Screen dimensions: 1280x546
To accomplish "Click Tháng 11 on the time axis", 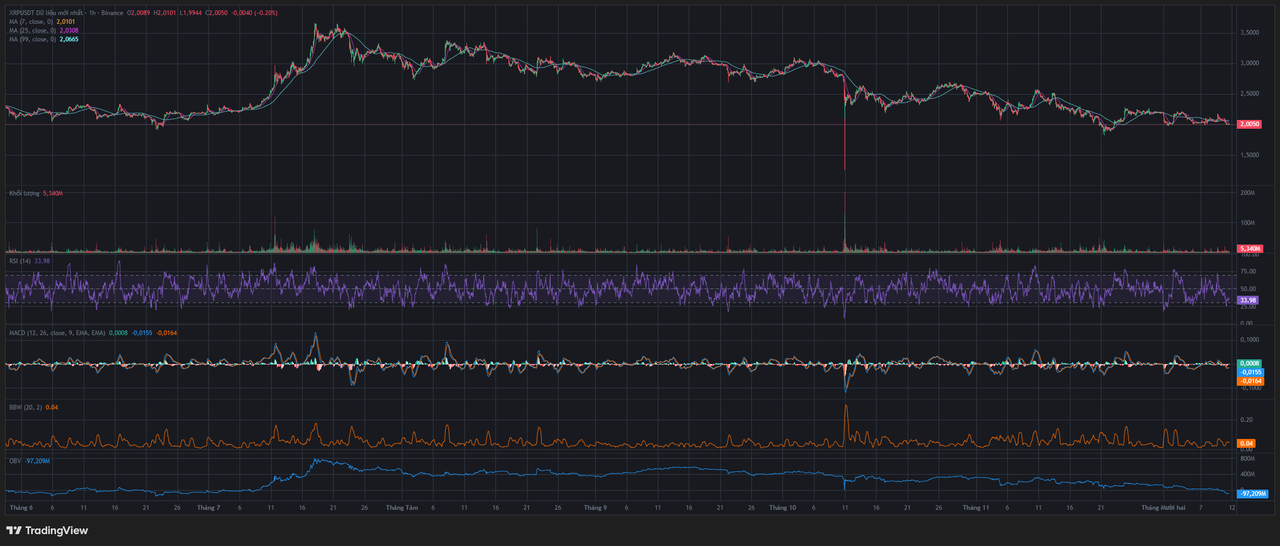I will pyautogui.click(x=975, y=508).
